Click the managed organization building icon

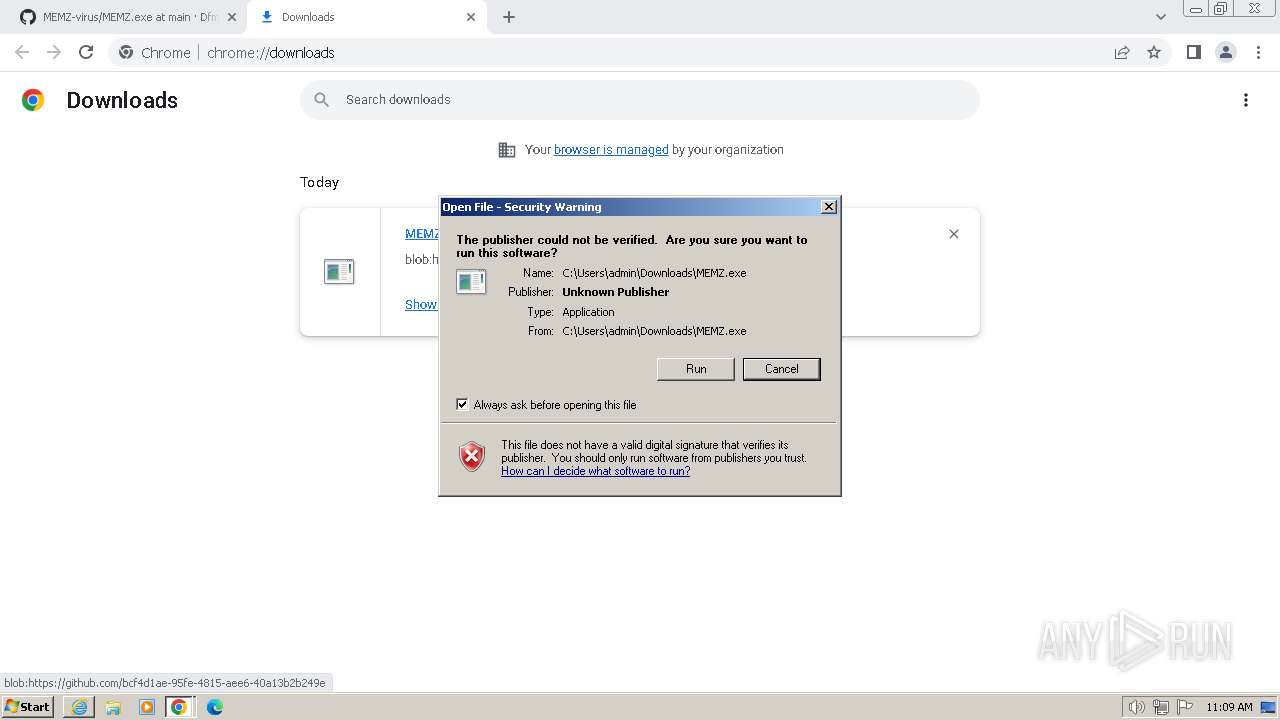pos(507,150)
